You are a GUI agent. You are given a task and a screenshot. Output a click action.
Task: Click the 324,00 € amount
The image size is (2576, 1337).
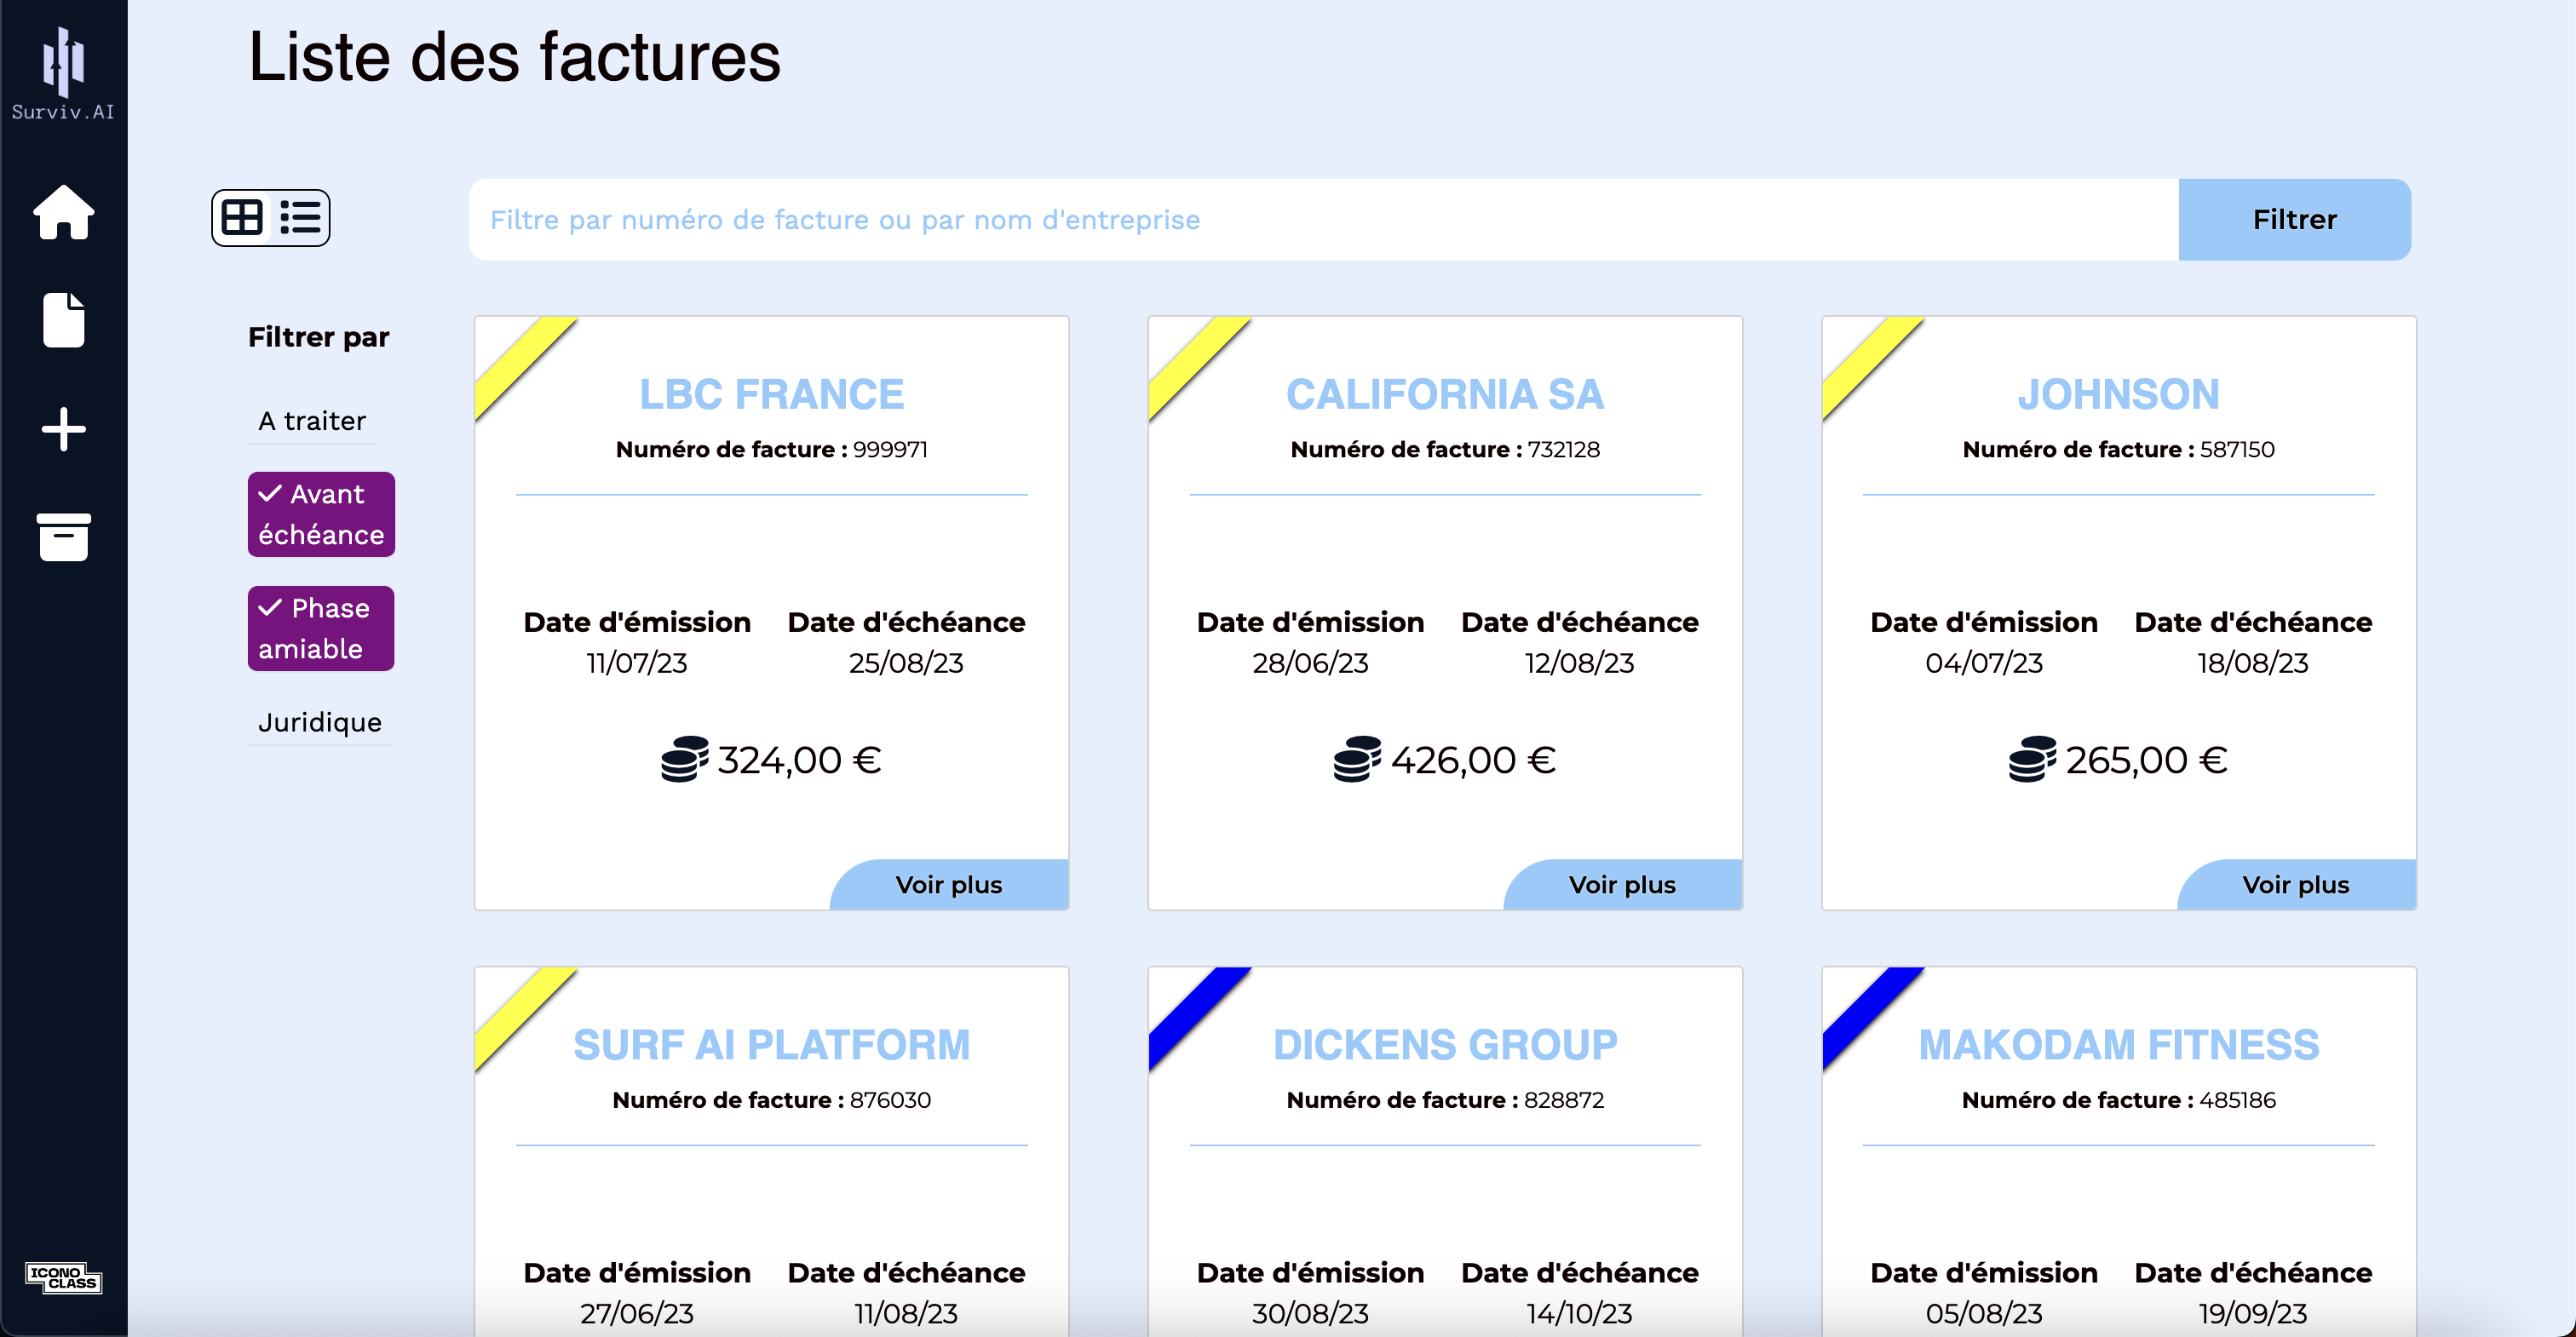799,760
